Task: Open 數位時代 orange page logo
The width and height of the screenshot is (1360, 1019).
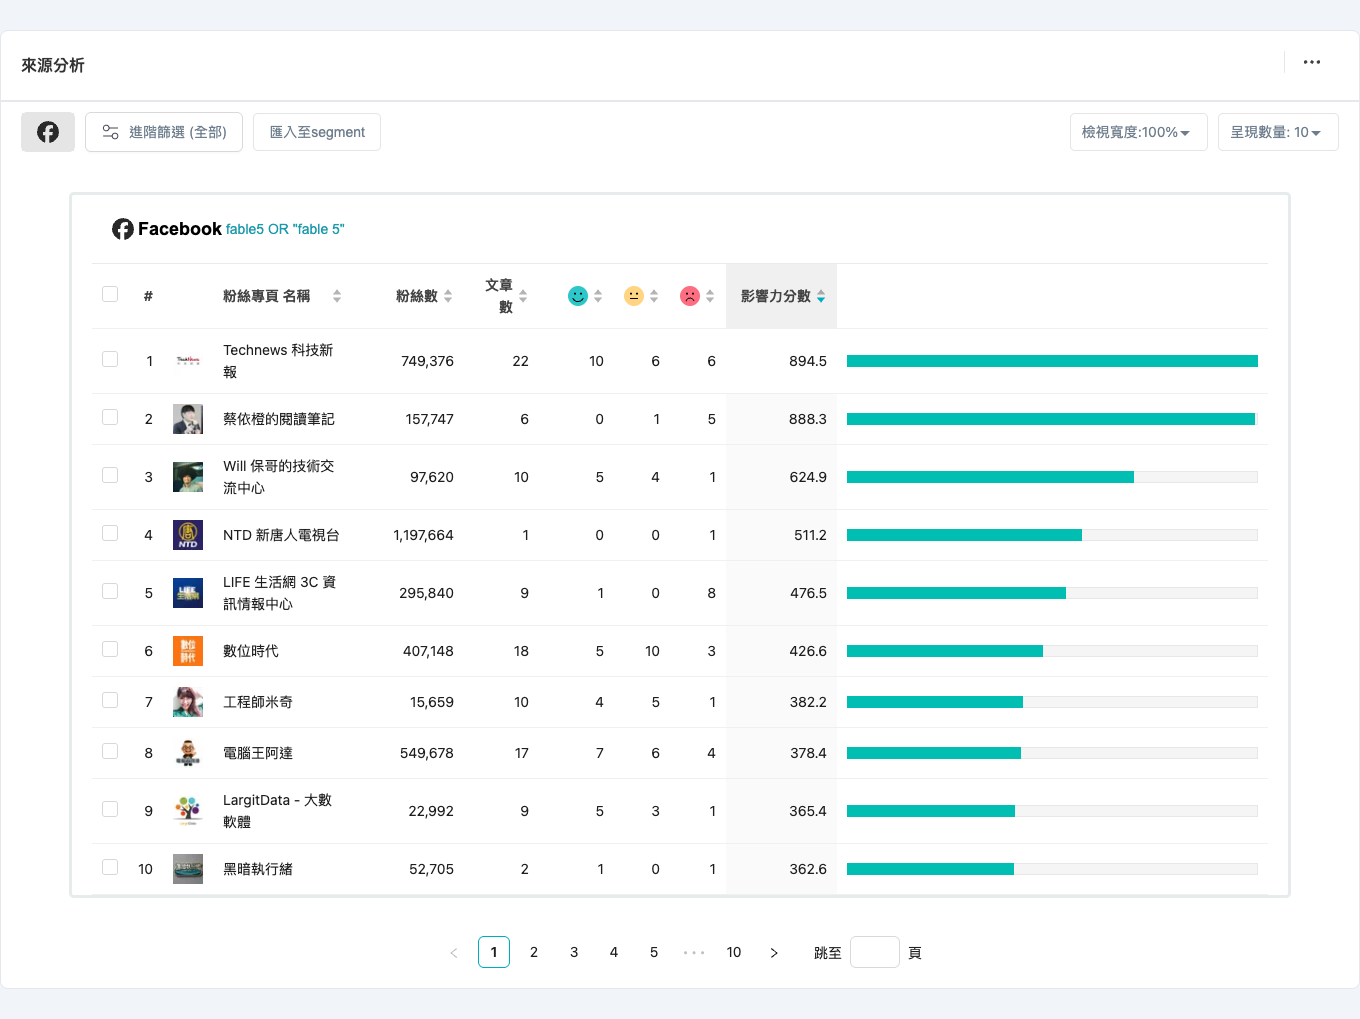Action: coord(188,651)
